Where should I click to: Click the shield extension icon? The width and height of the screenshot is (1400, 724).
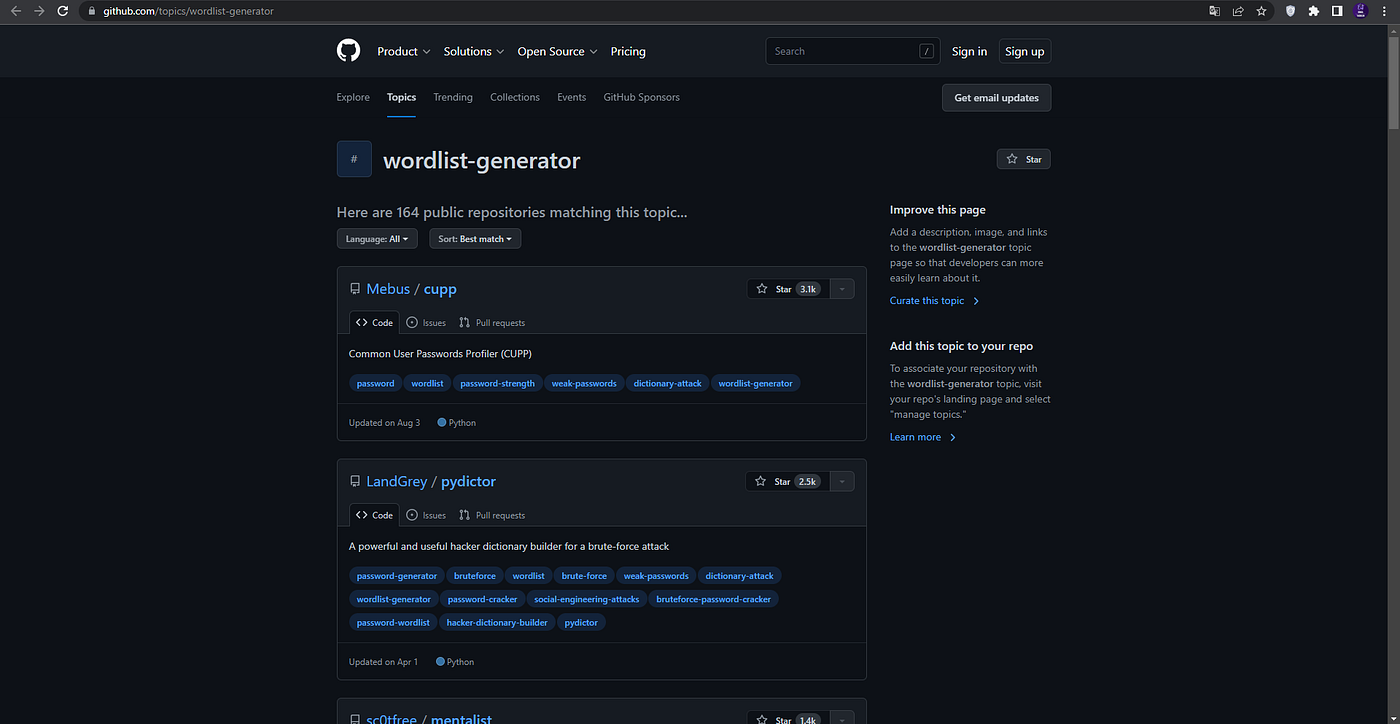[1290, 11]
